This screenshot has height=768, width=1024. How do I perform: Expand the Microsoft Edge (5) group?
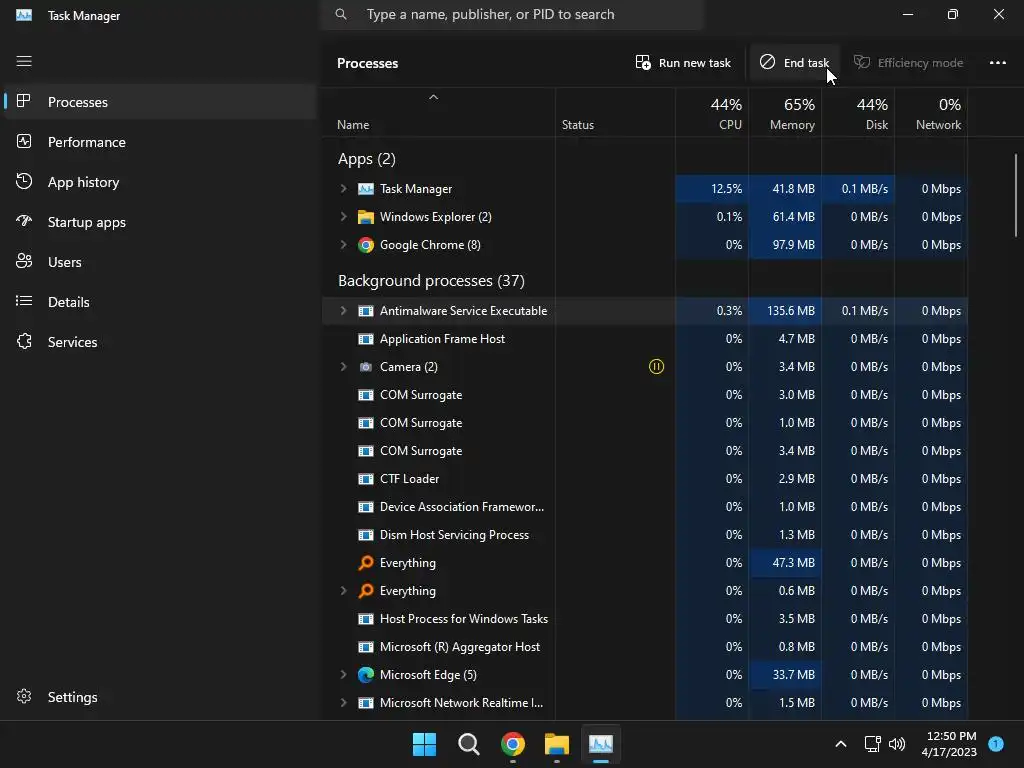pos(344,675)
